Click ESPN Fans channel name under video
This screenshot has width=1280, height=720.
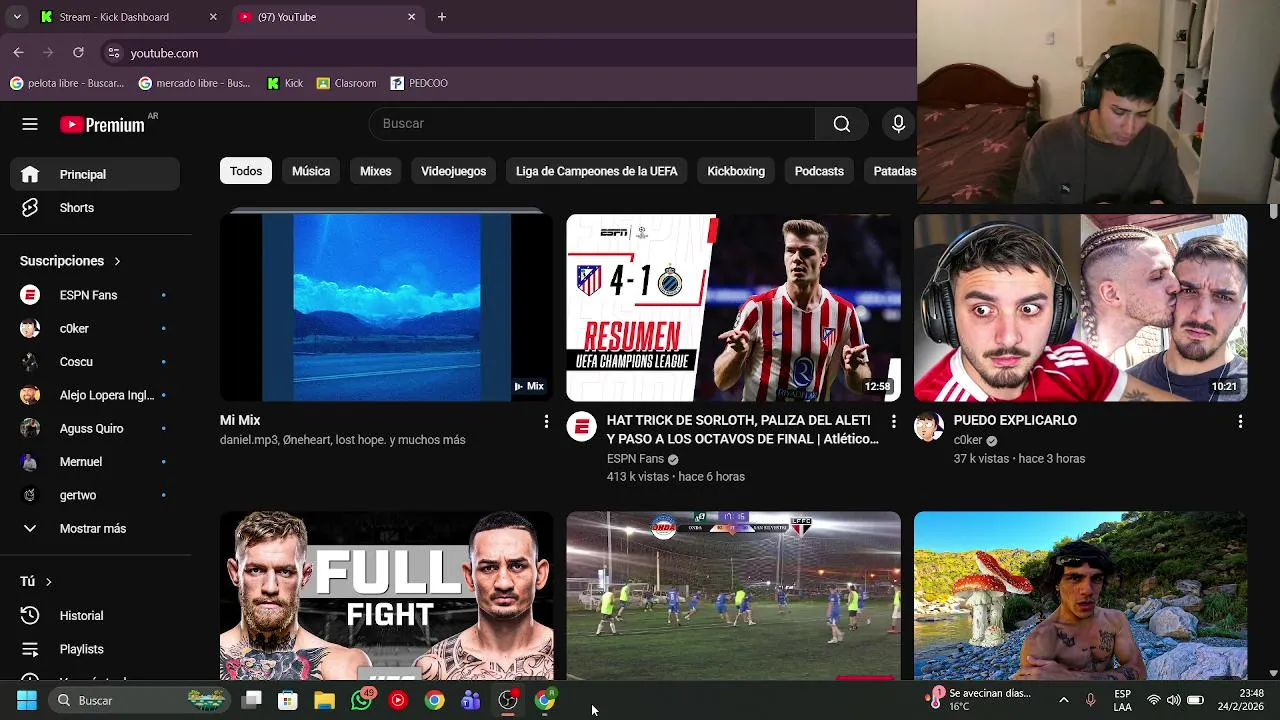coord(635,459)
